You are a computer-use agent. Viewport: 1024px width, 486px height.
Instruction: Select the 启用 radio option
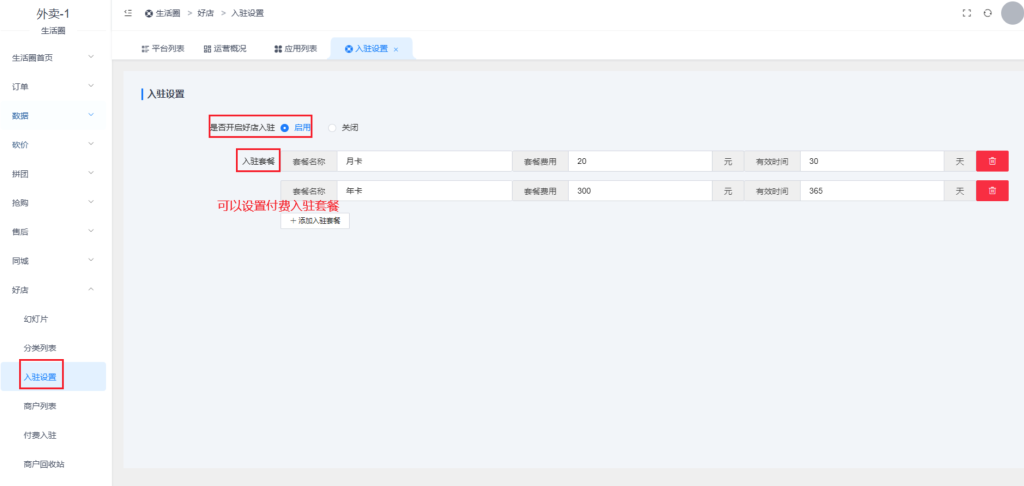point(286,128)
